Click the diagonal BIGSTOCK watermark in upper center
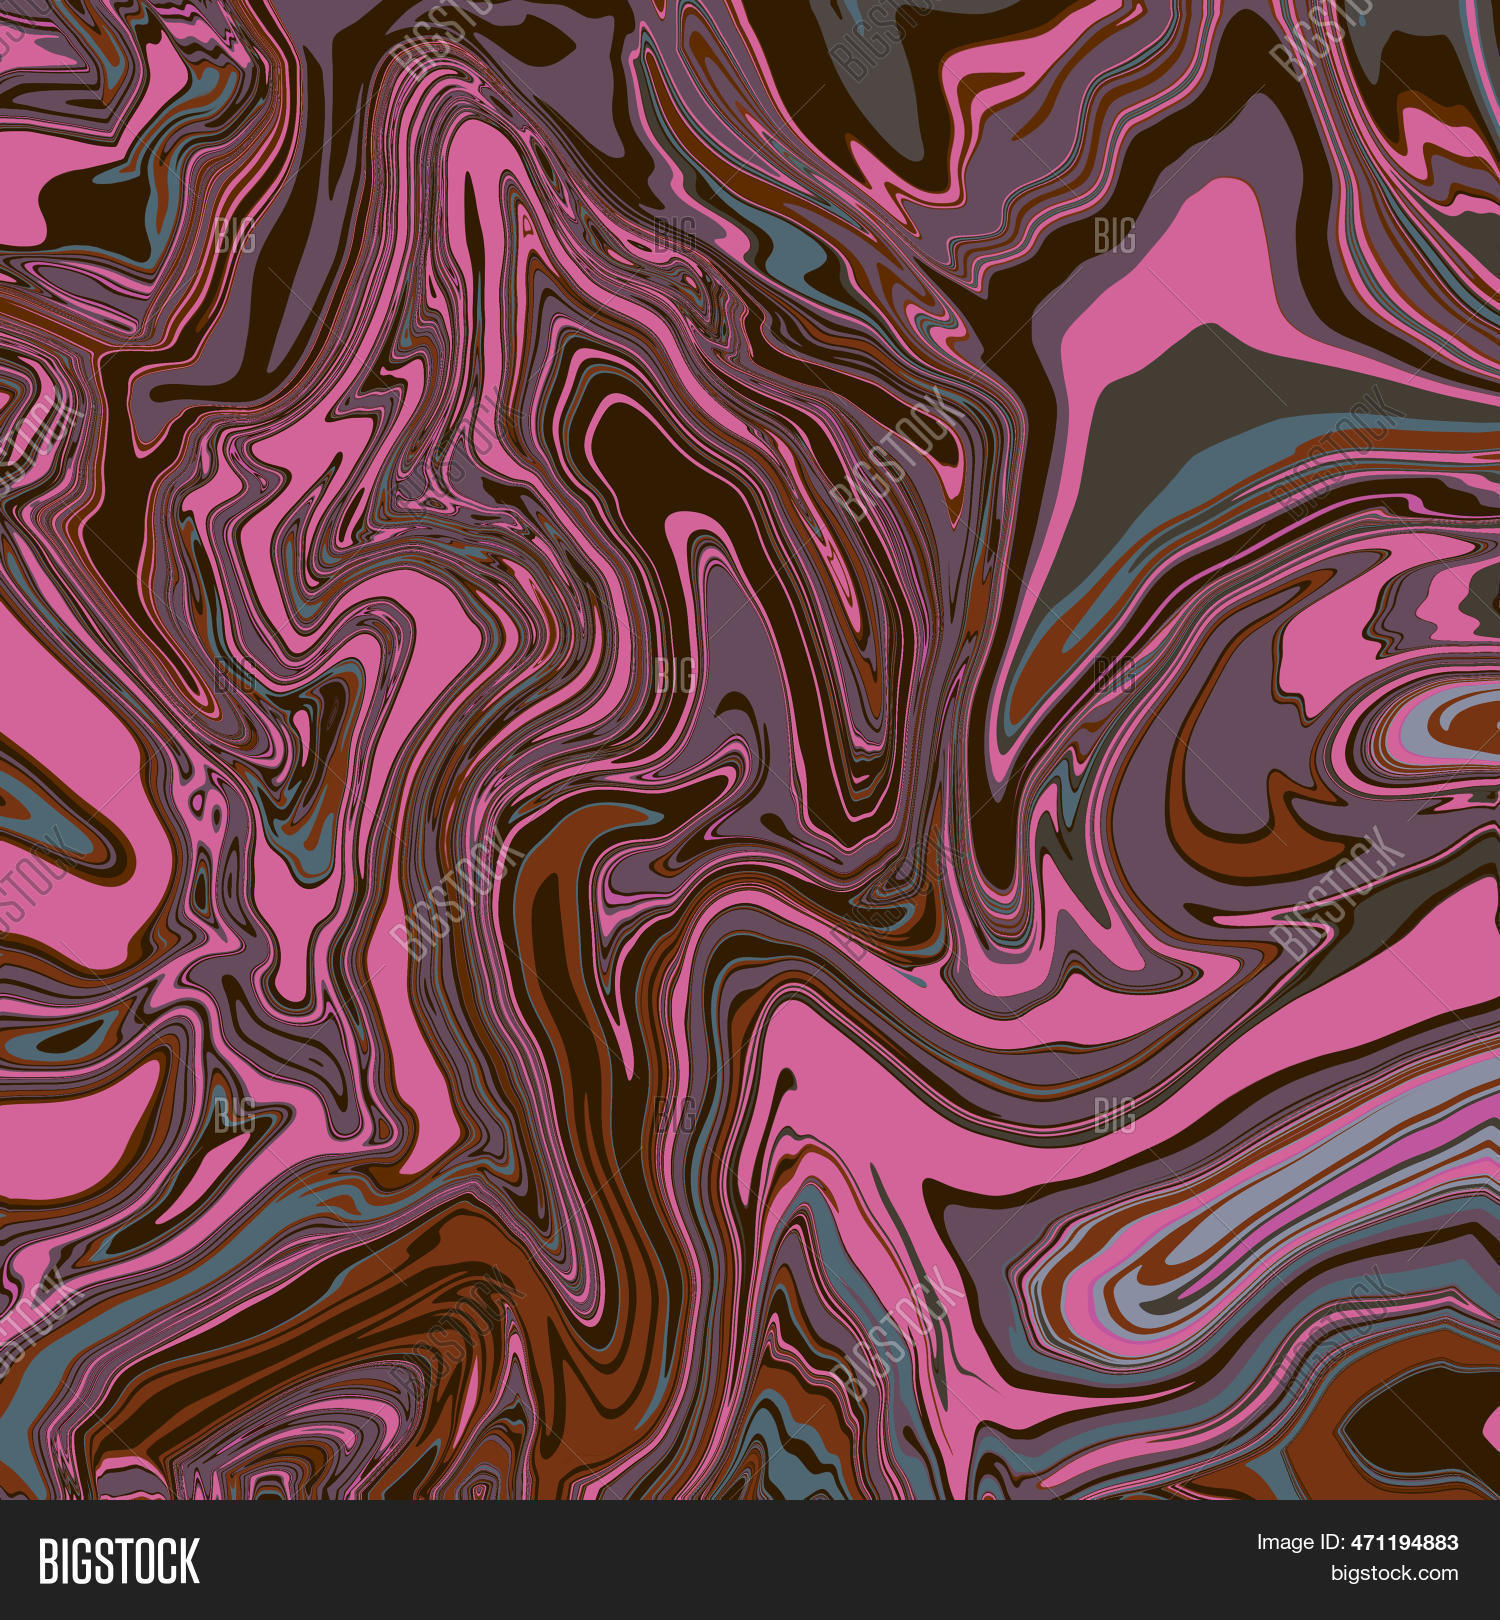 coord(893,455)
